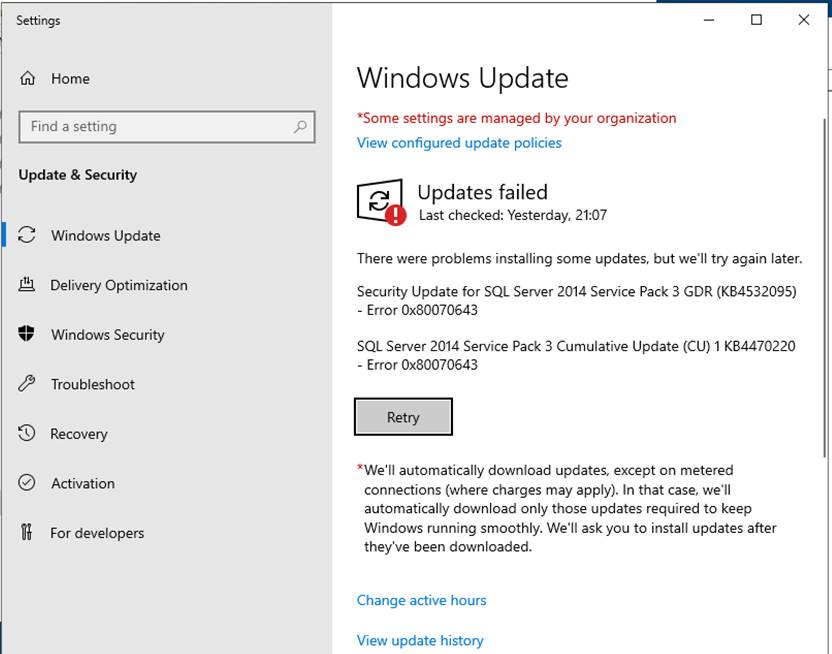Click the KB4532095 security update error text

[x=576, y=300]
